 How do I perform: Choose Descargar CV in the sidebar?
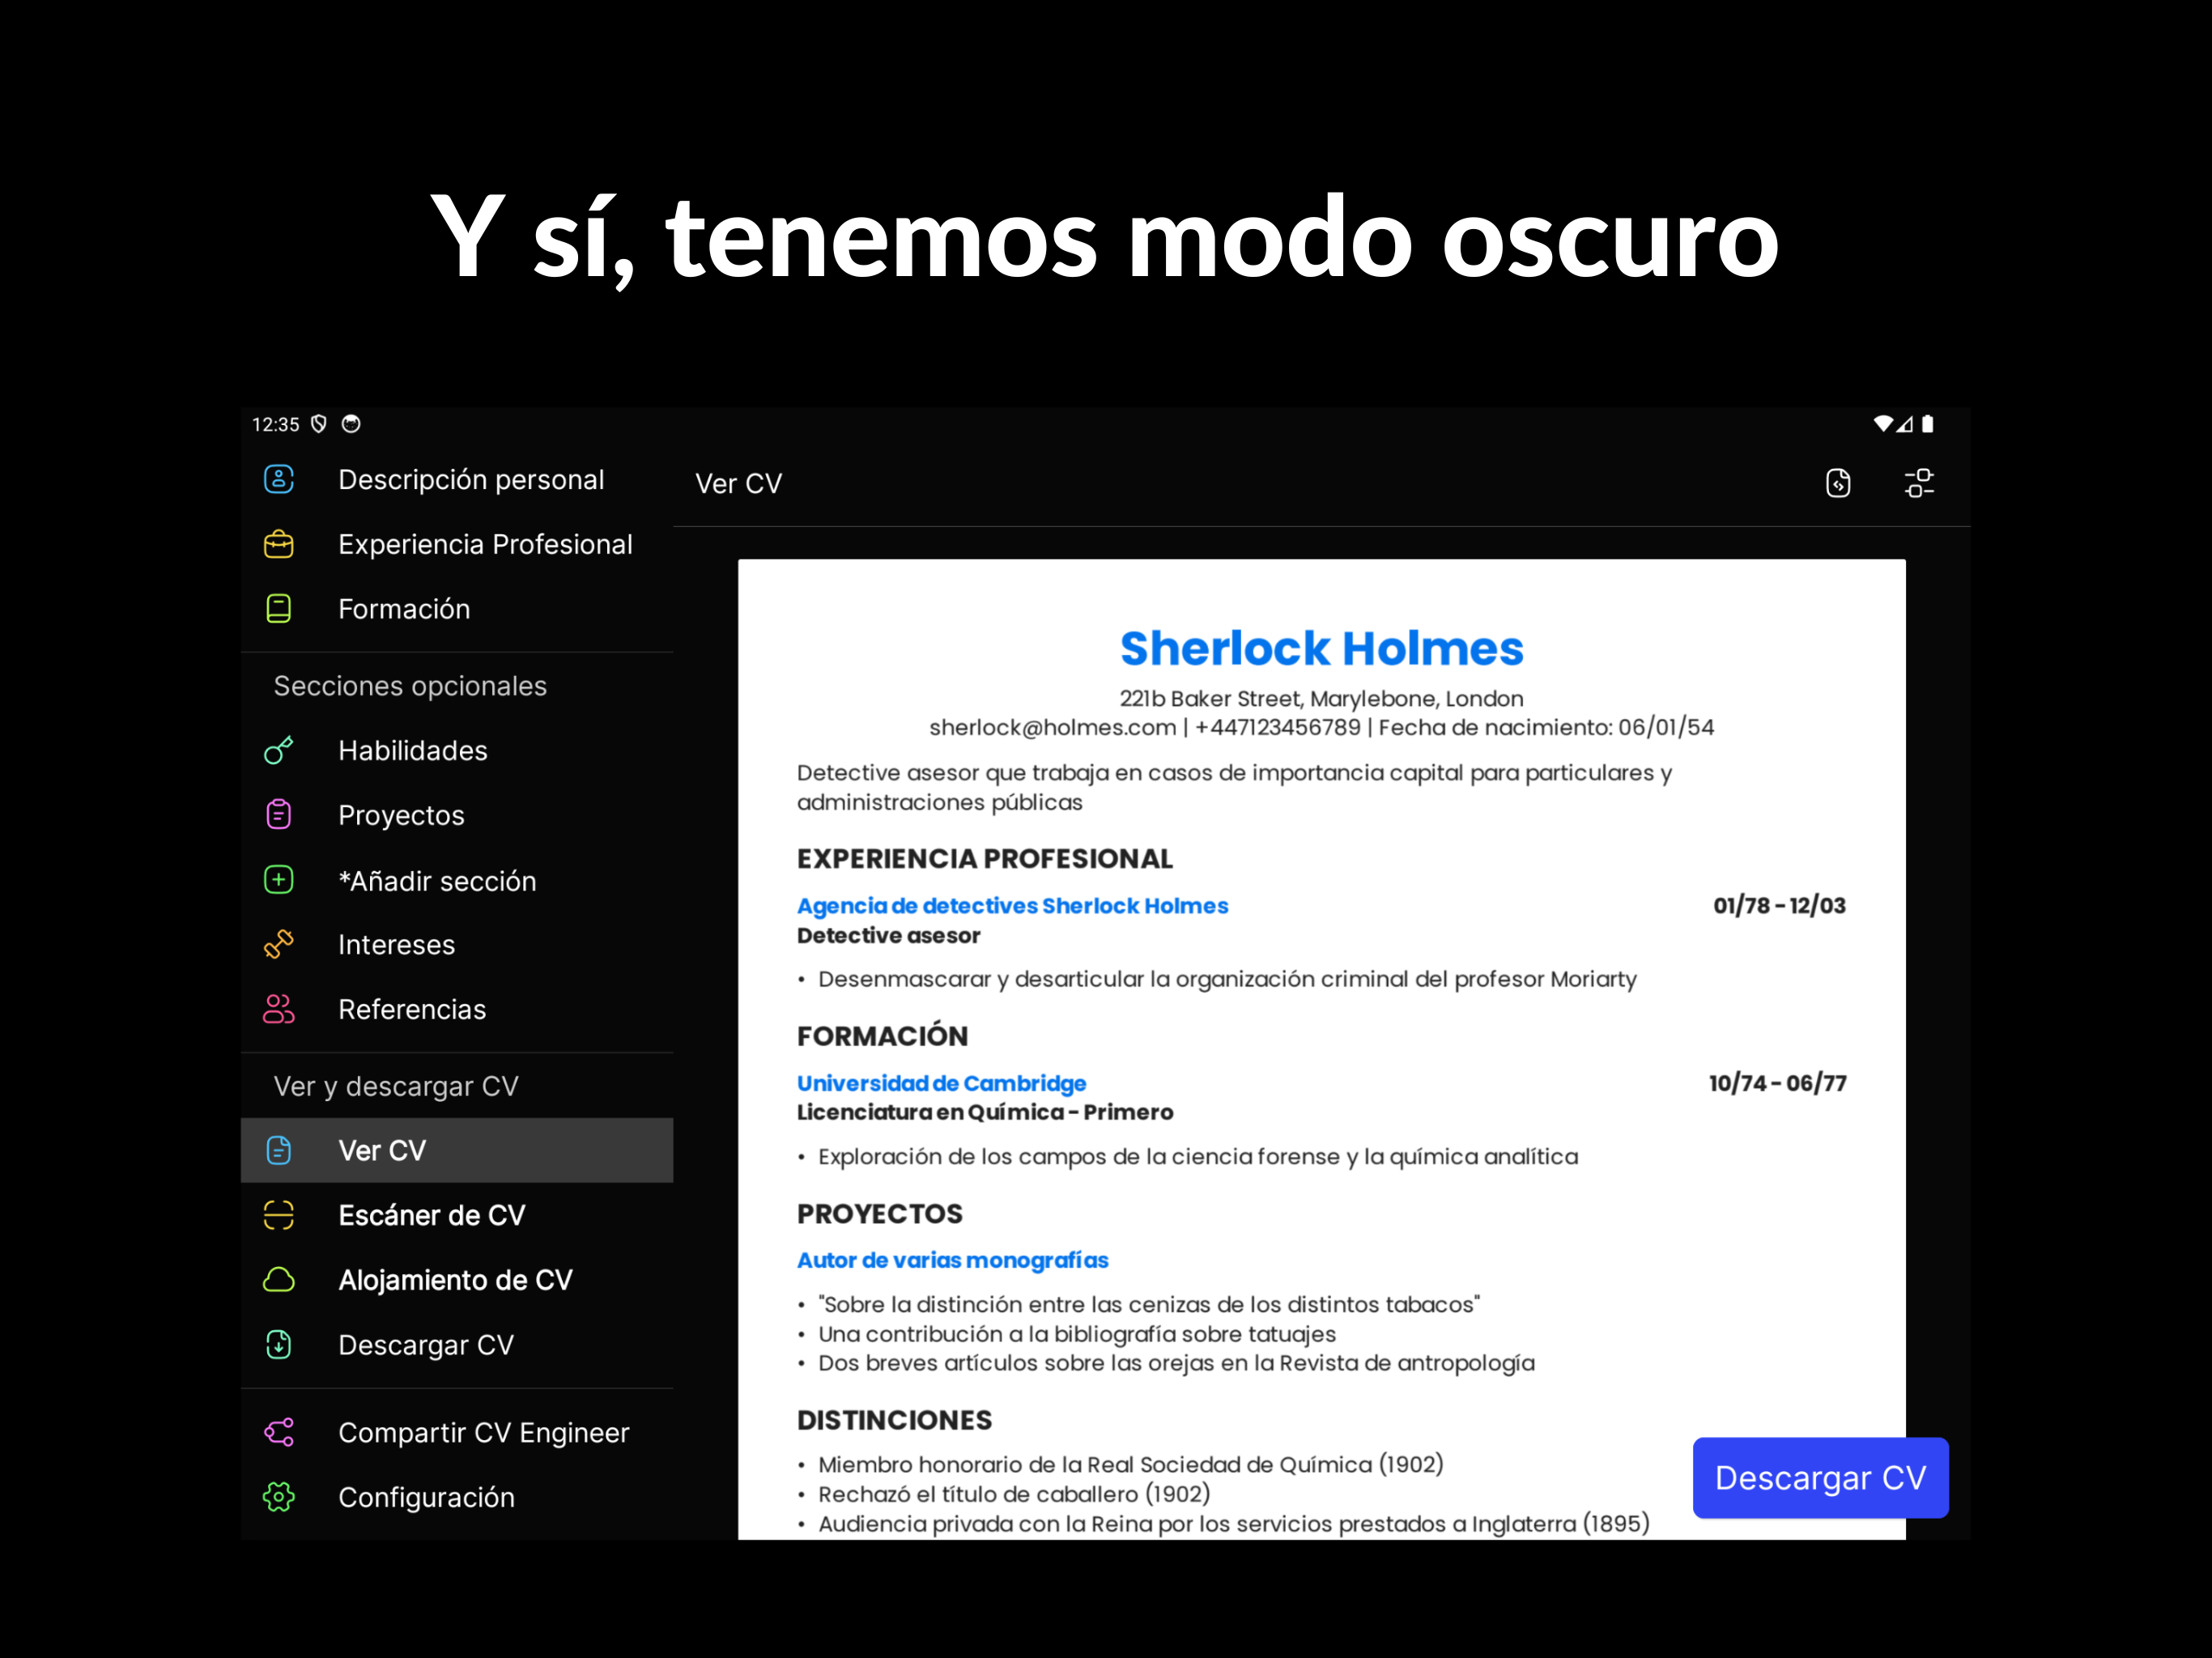tap(457, 1345)
